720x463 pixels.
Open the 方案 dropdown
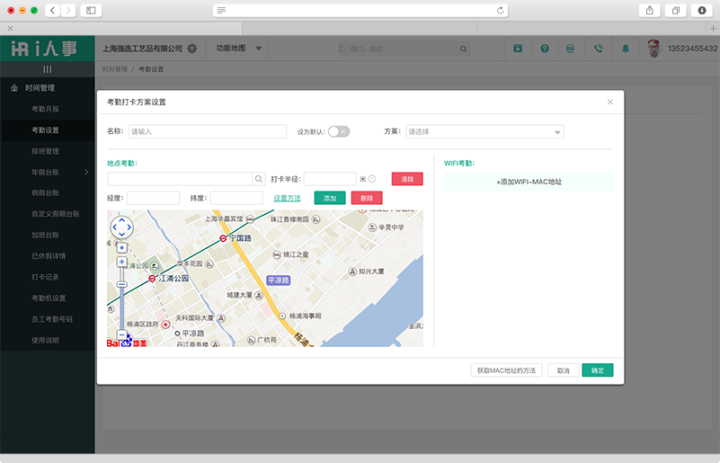[484, 132]
